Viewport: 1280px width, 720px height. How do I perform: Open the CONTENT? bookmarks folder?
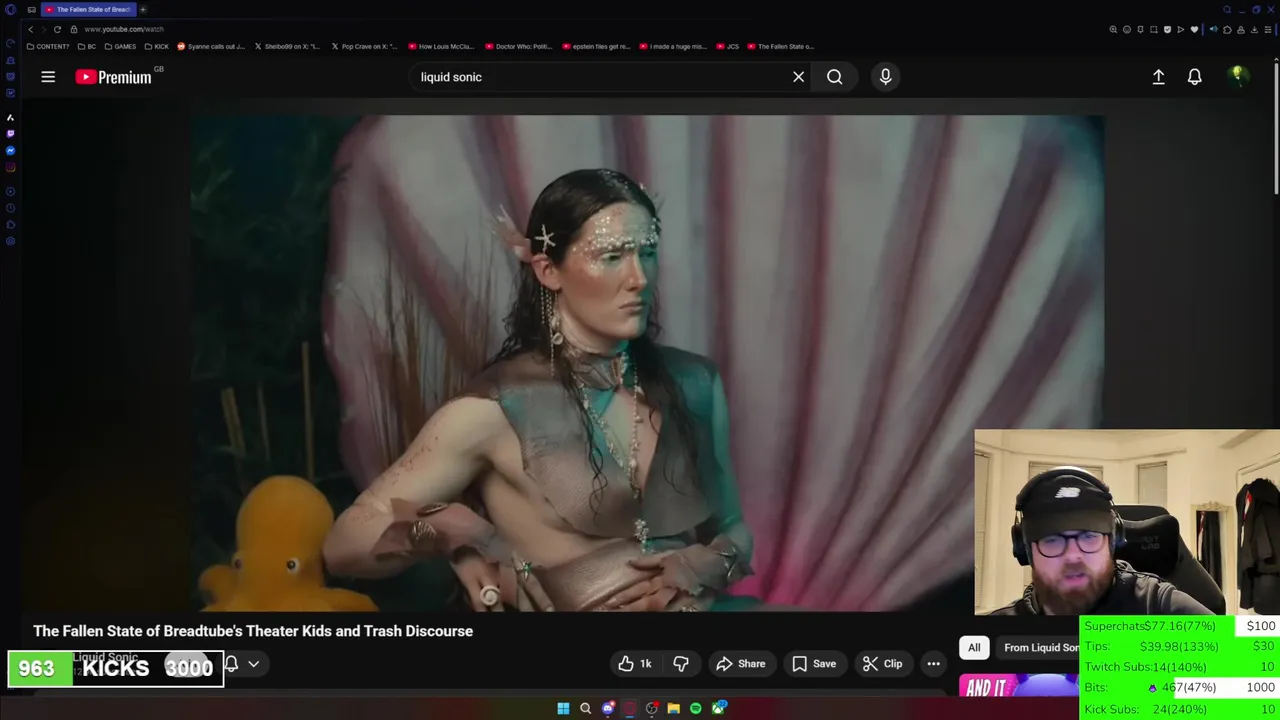(48, 46)
